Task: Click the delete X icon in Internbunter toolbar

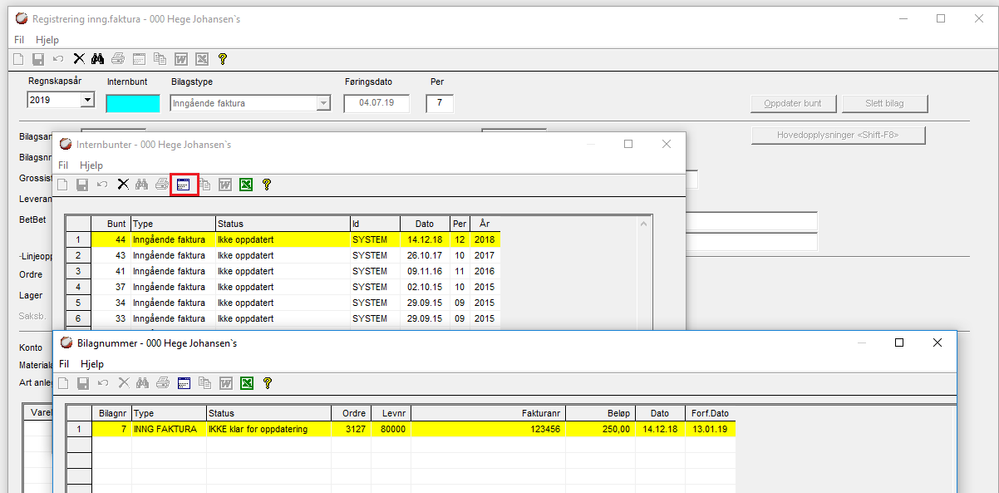Action: point(123,184)
